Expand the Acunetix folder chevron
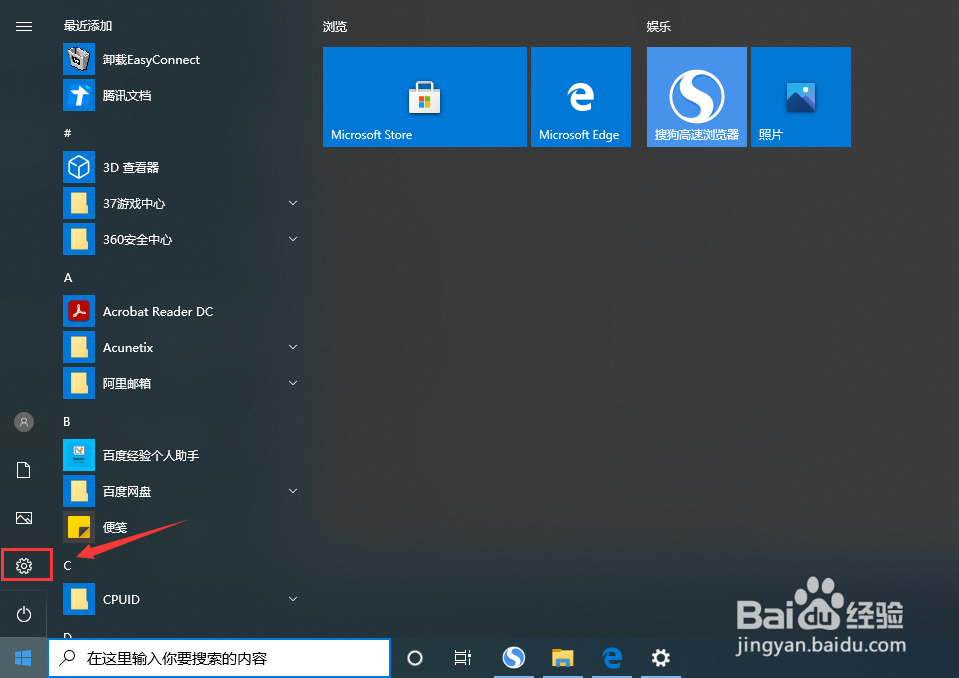This screenshot has width=959, height=678. point(293,347)
